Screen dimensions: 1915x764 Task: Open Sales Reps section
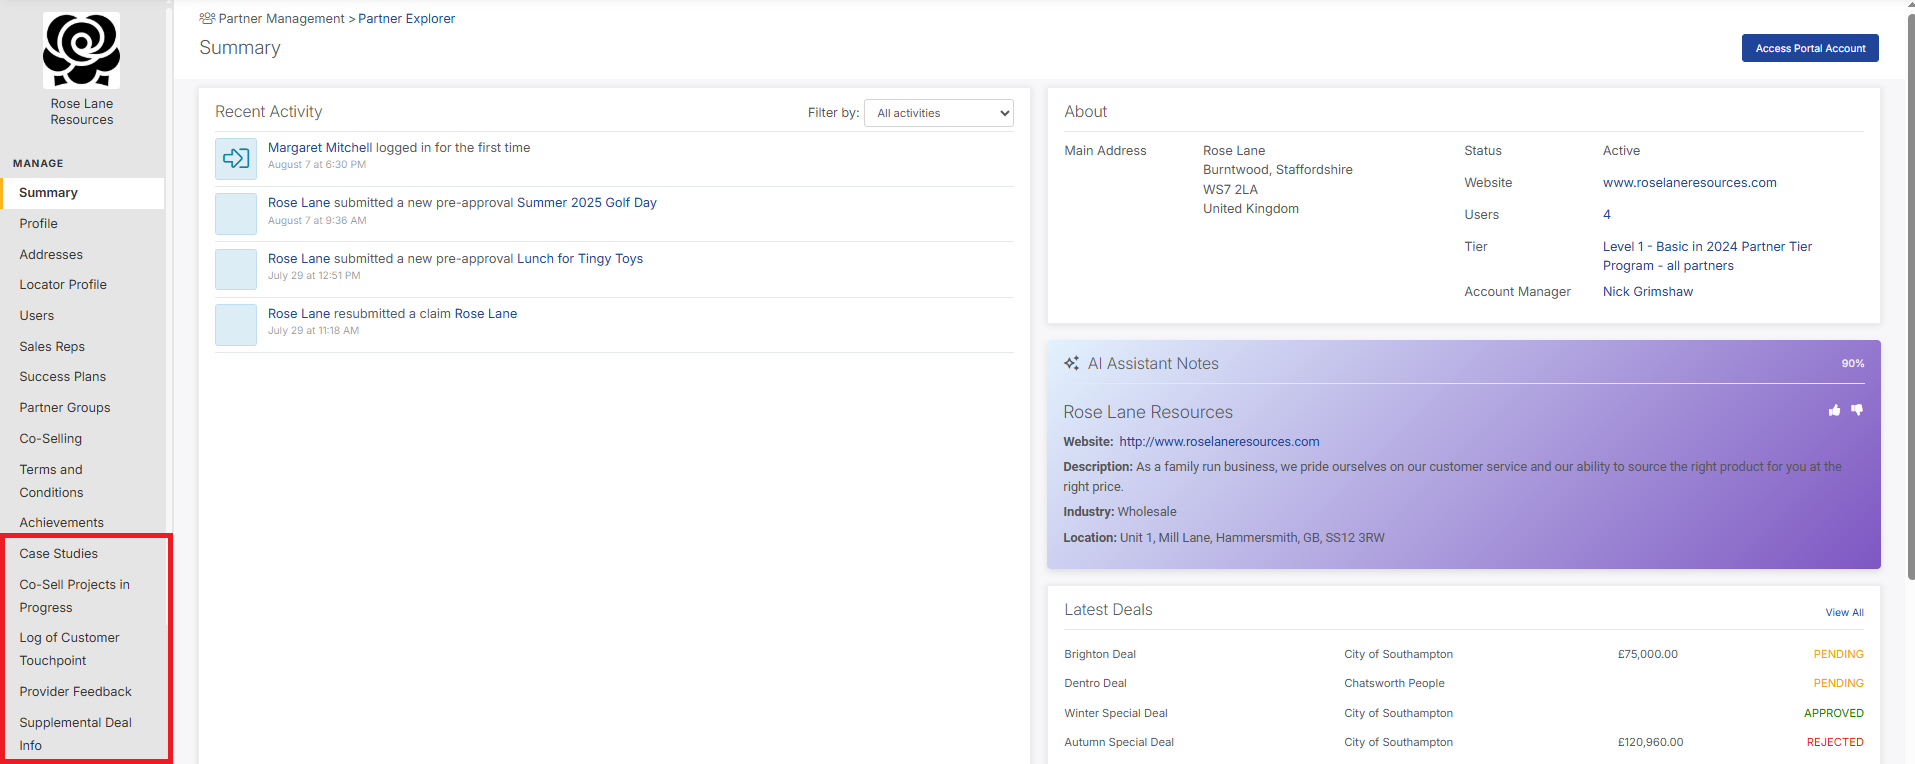[52, 347]
